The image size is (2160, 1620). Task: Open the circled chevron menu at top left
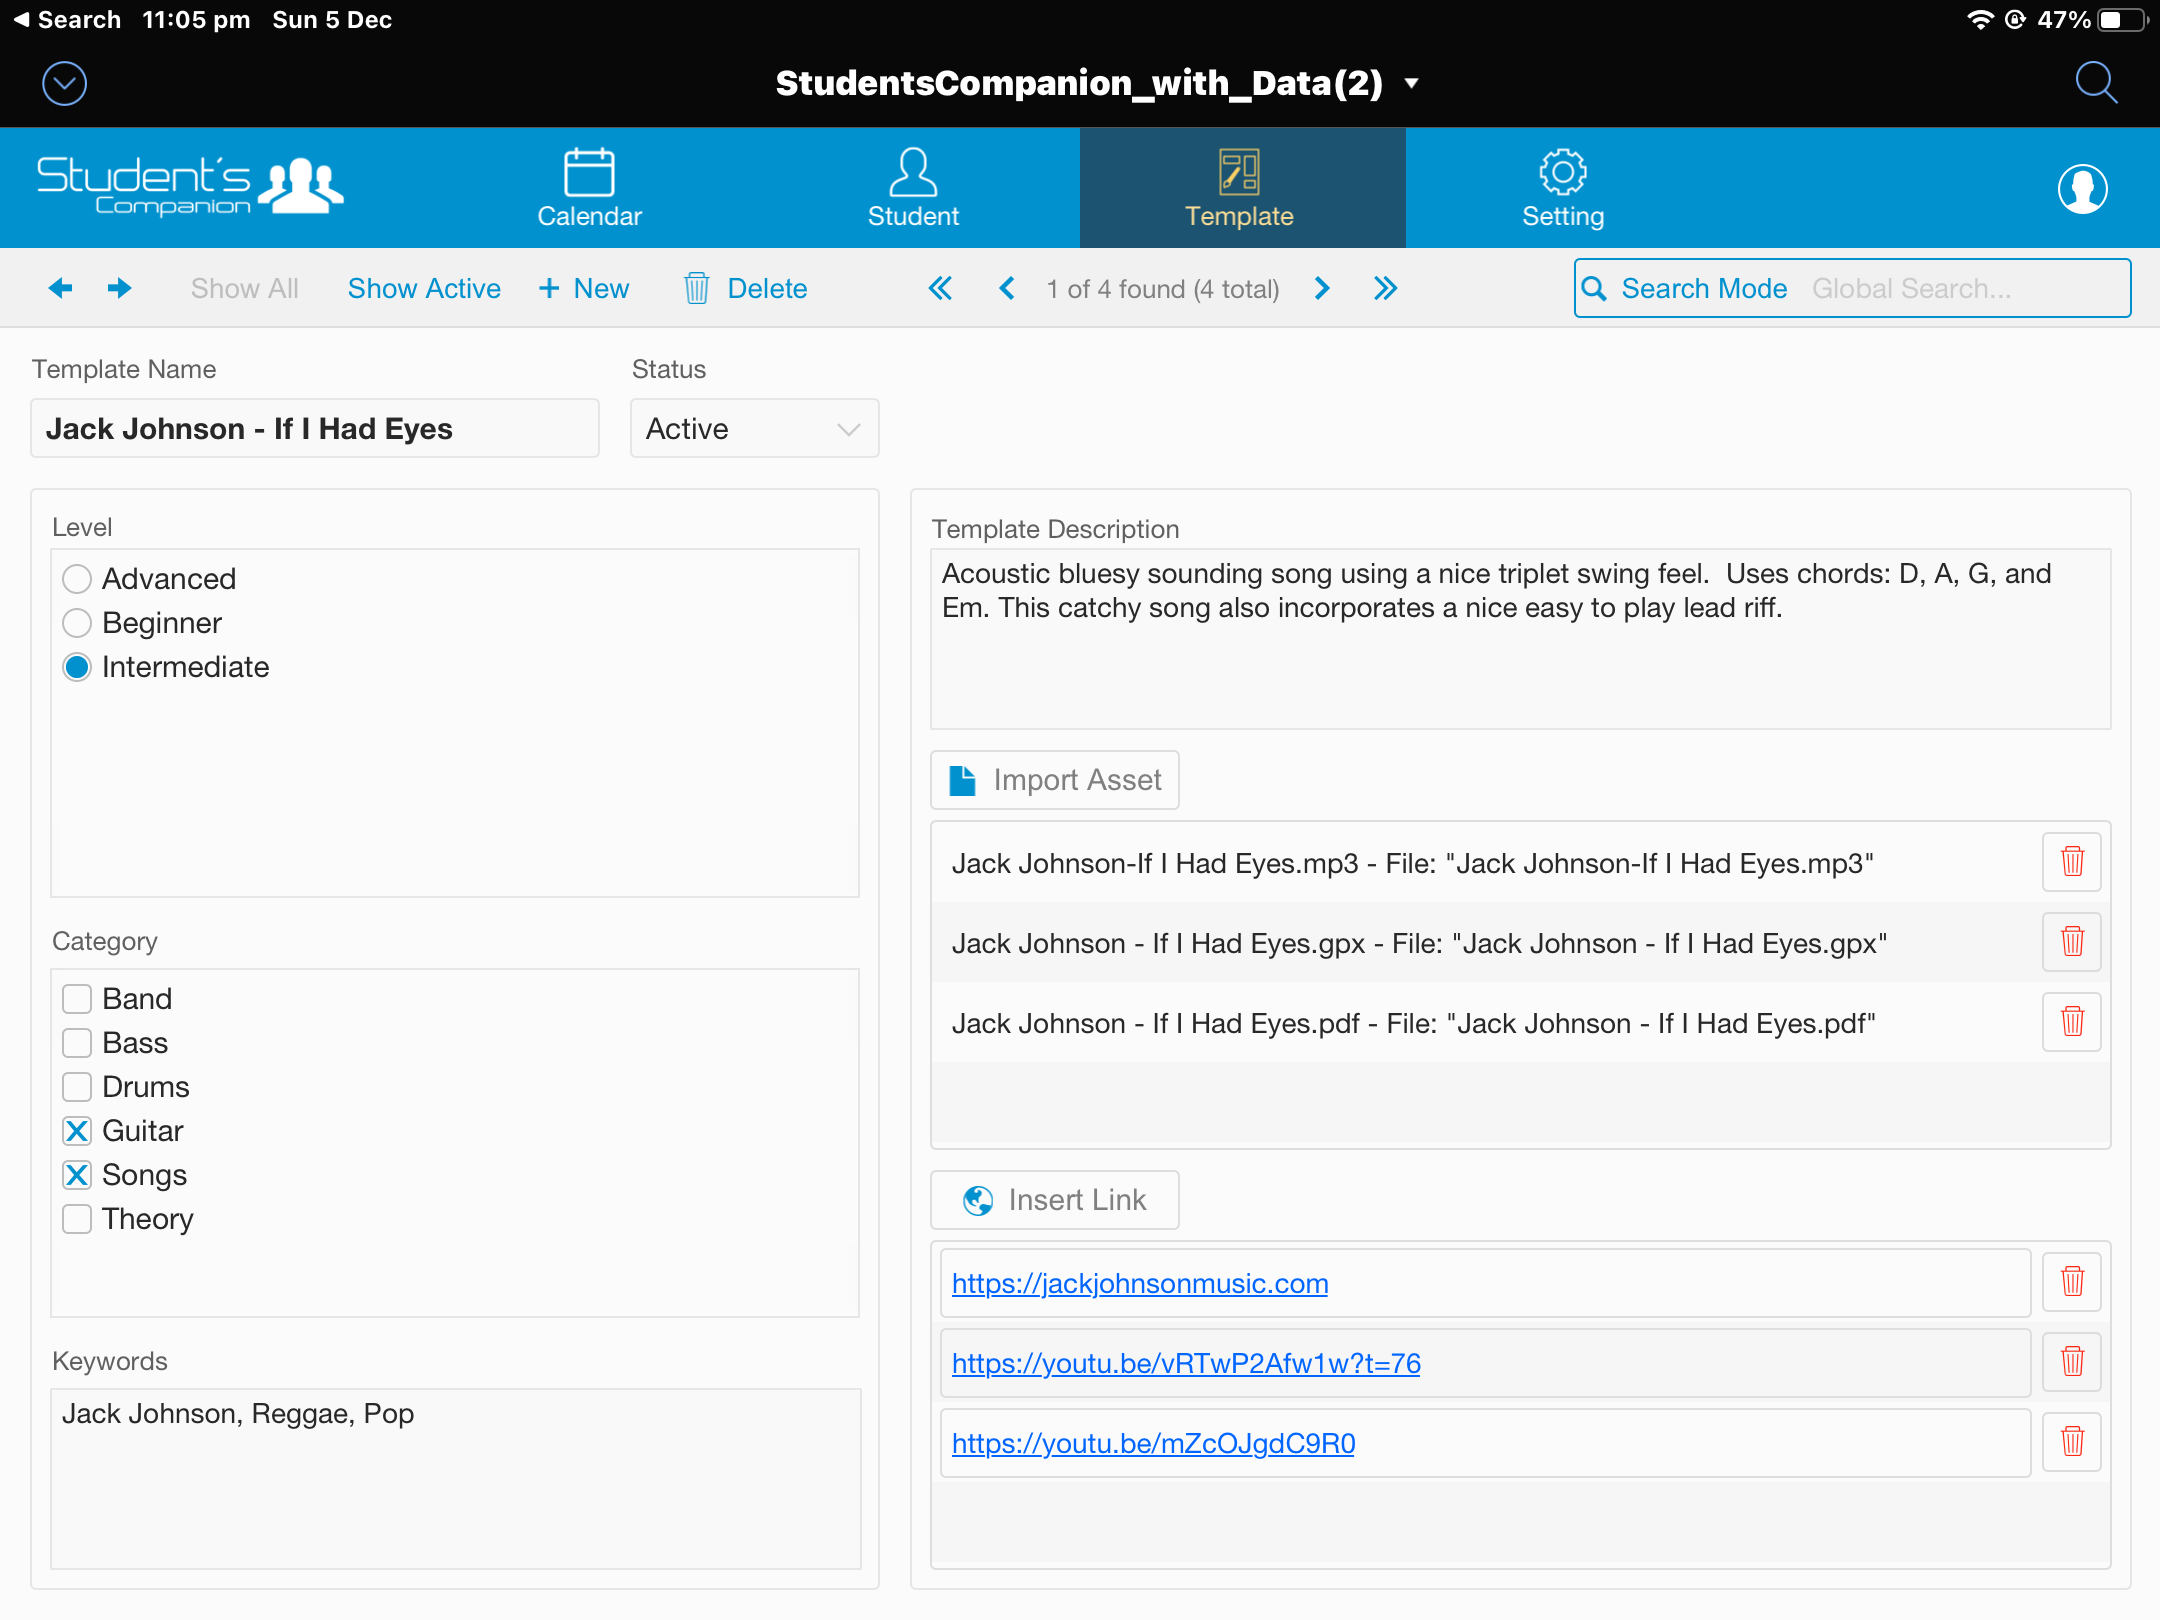coord(65,83)
